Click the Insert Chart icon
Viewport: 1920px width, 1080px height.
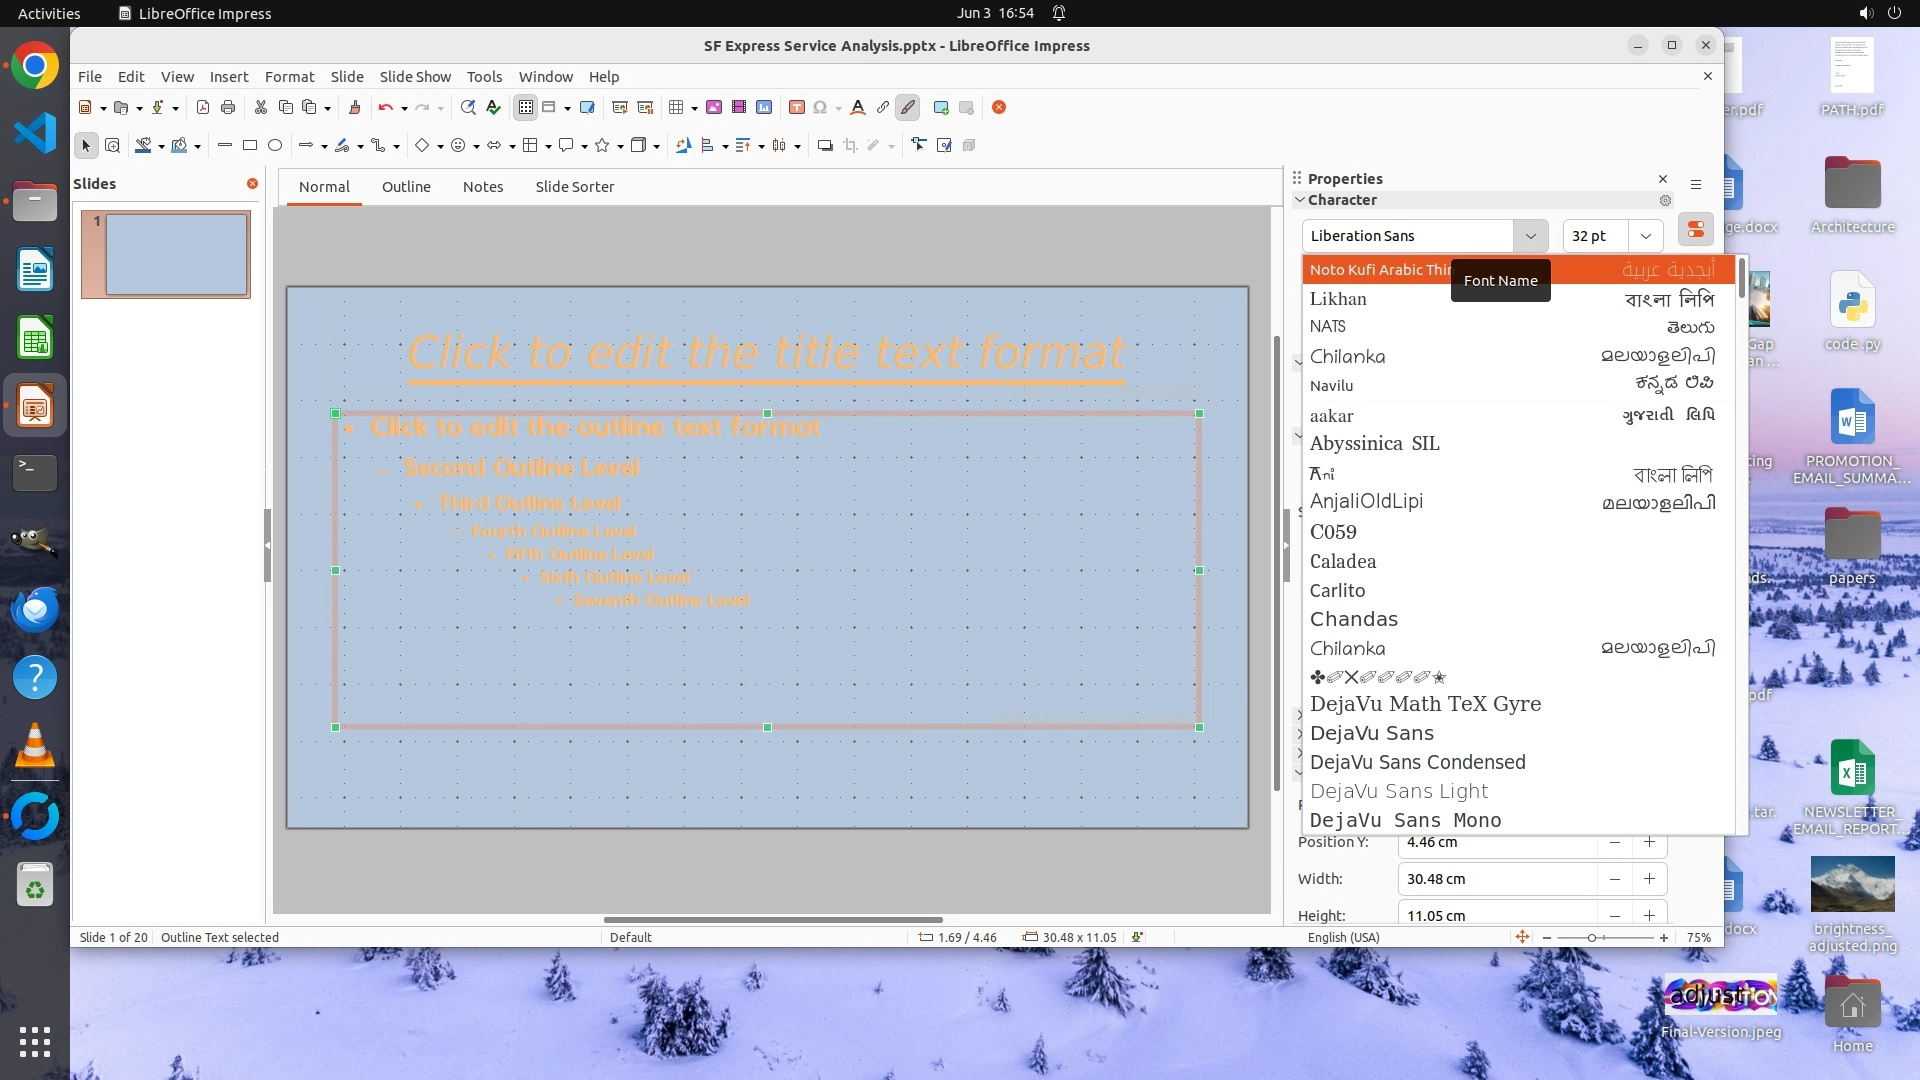tap(764, 108)
